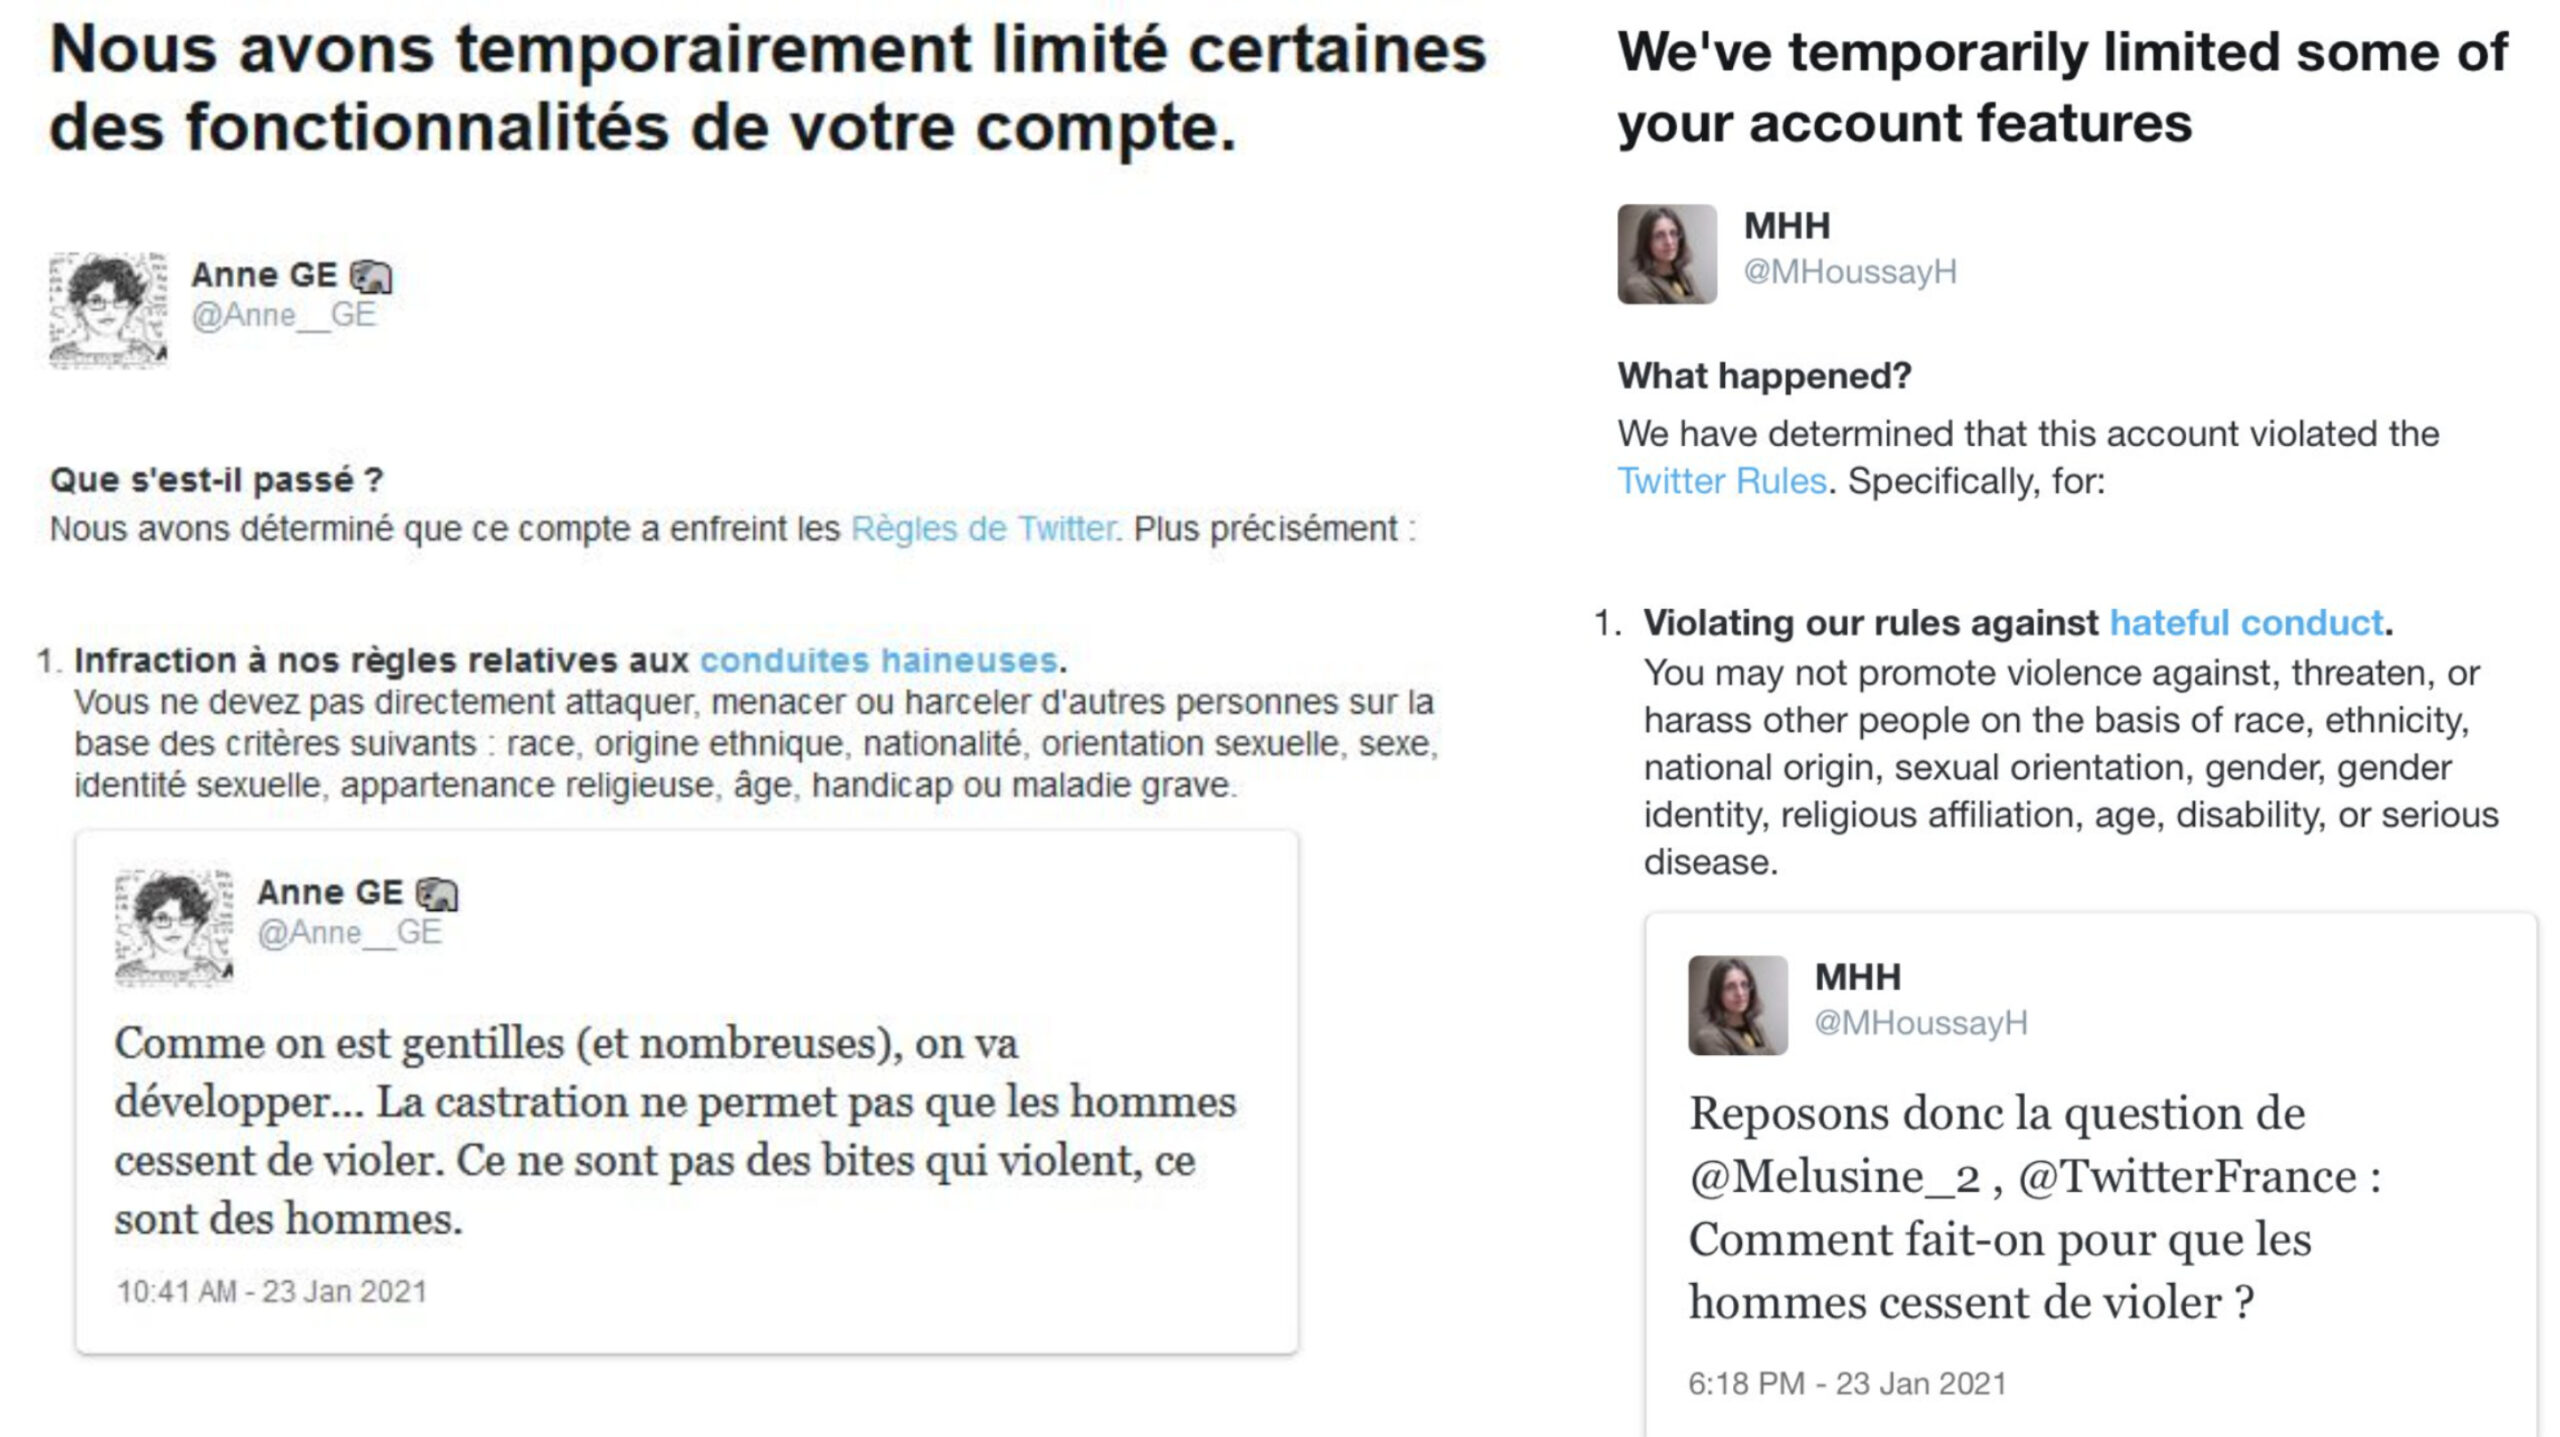
Task: Click the MHH avatar below the English heading
Action: coord(1667,254)
